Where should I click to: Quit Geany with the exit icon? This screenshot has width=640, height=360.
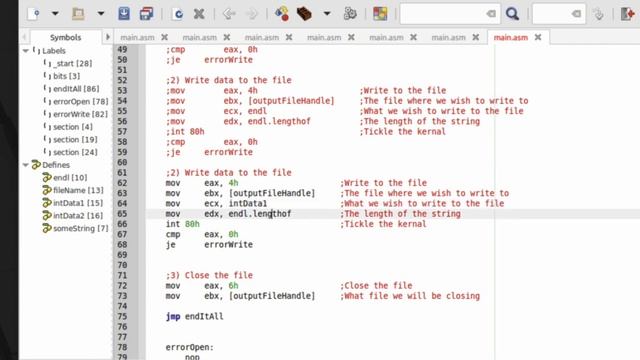627,14
